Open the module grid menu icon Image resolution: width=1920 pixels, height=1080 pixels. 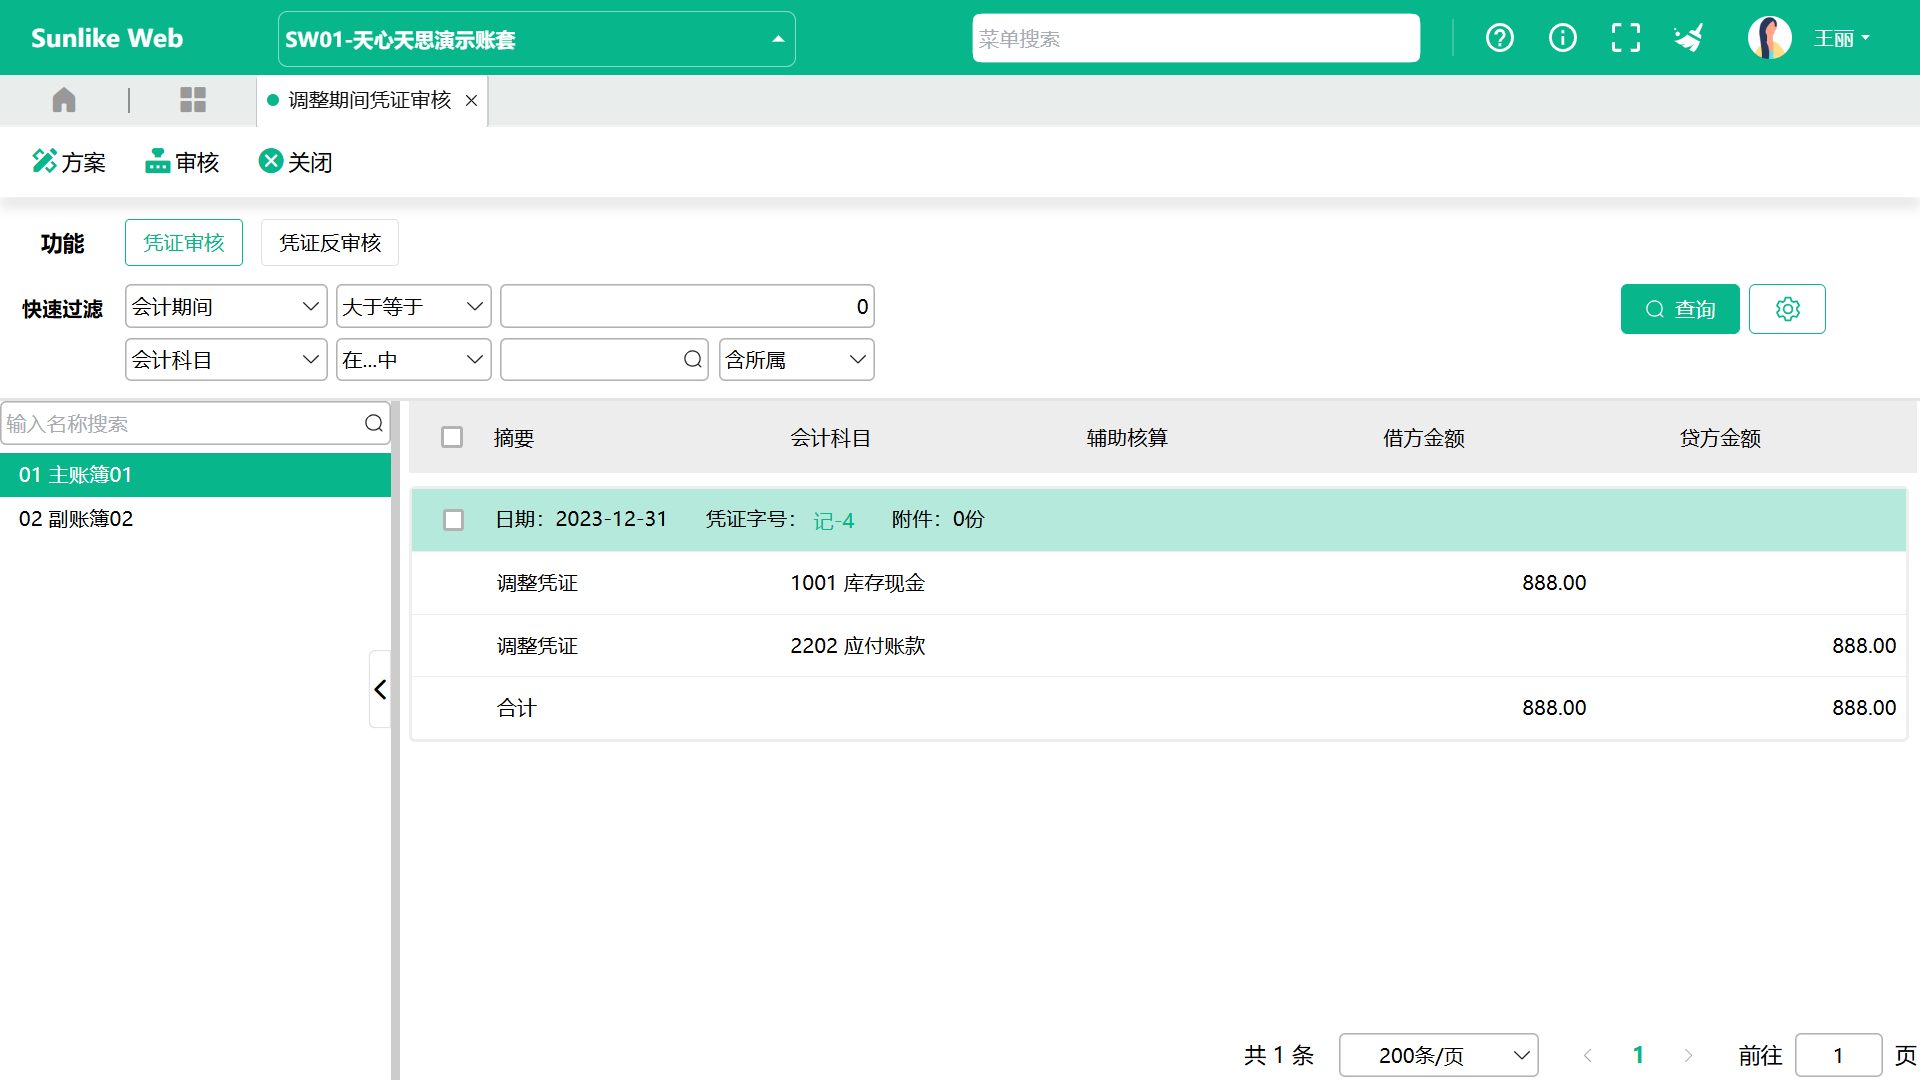pyautogui.click(x=193, y=100)
